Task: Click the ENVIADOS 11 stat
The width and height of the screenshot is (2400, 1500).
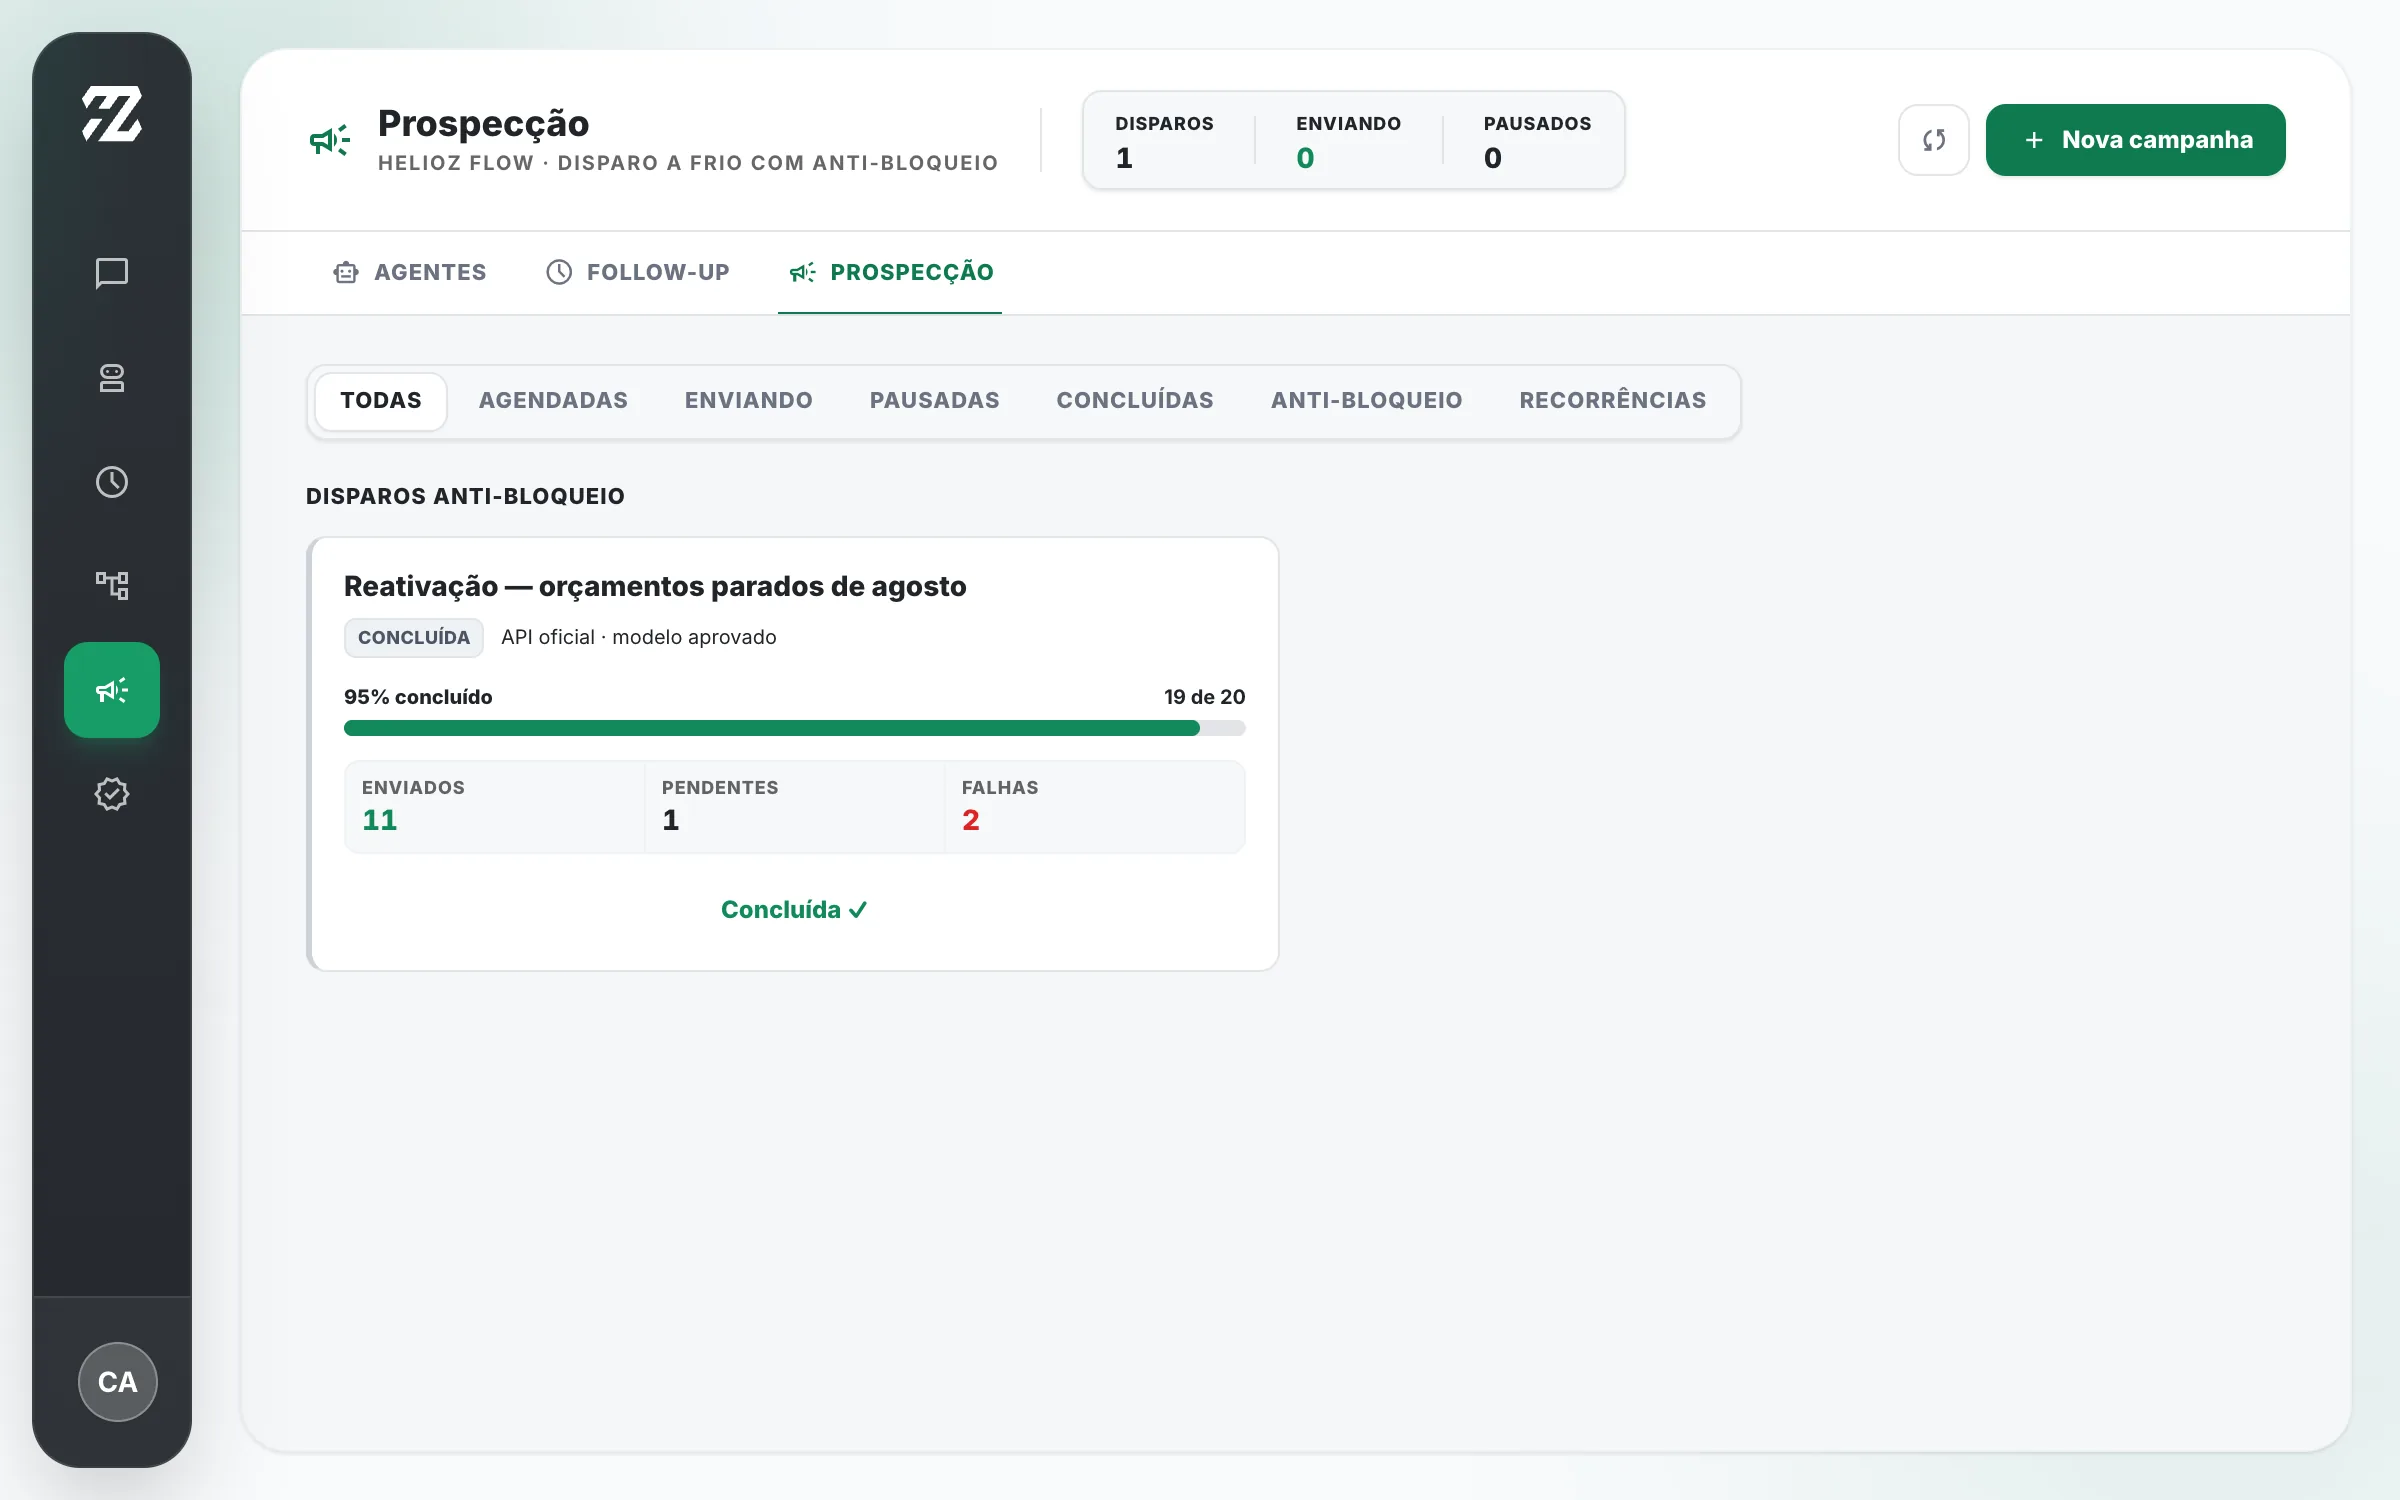Action: [x=495, y=807]
